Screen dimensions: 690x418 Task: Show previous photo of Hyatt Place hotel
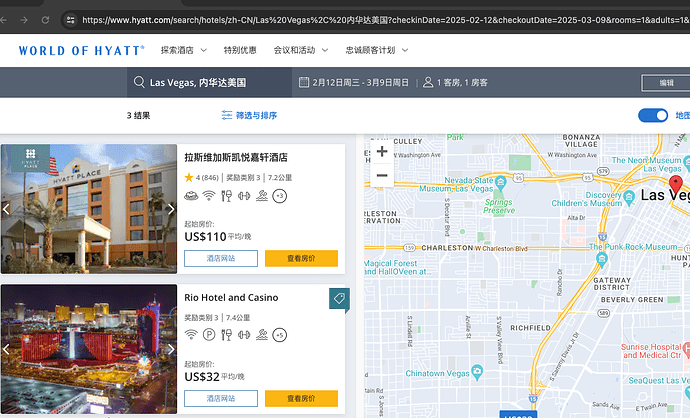coord(6,209)
